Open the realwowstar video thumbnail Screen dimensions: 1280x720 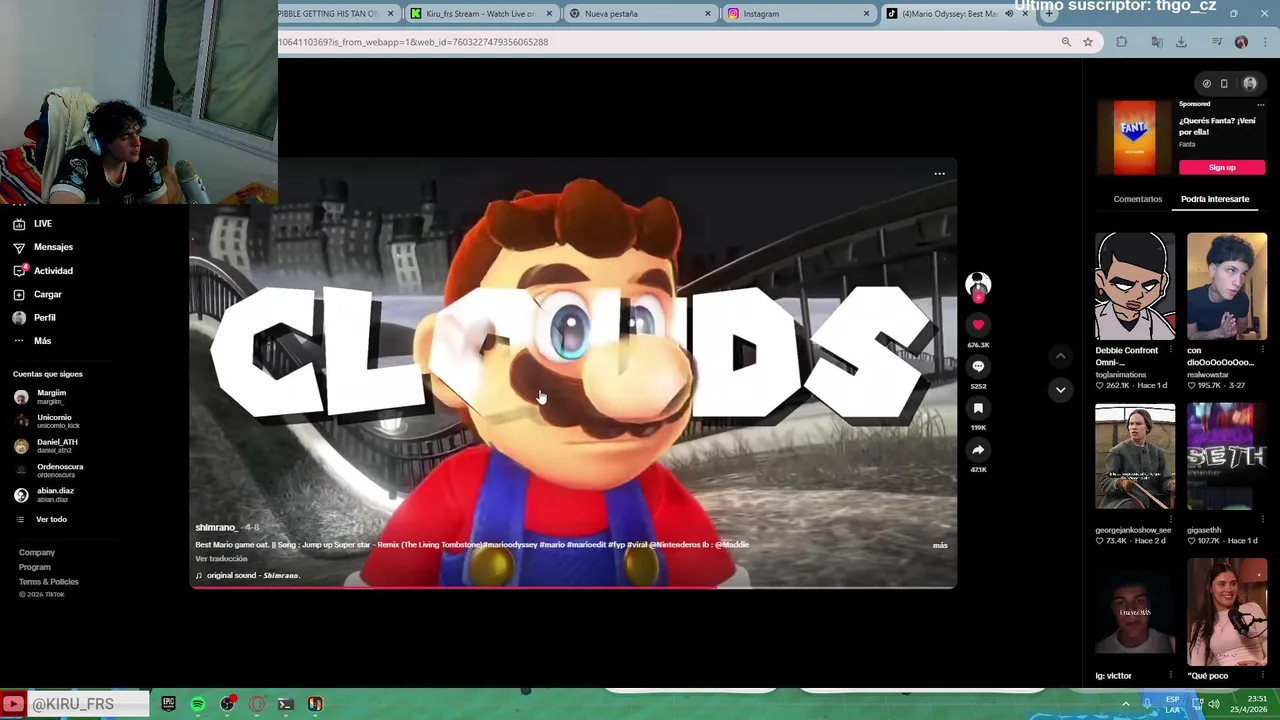pos(1227,287)
